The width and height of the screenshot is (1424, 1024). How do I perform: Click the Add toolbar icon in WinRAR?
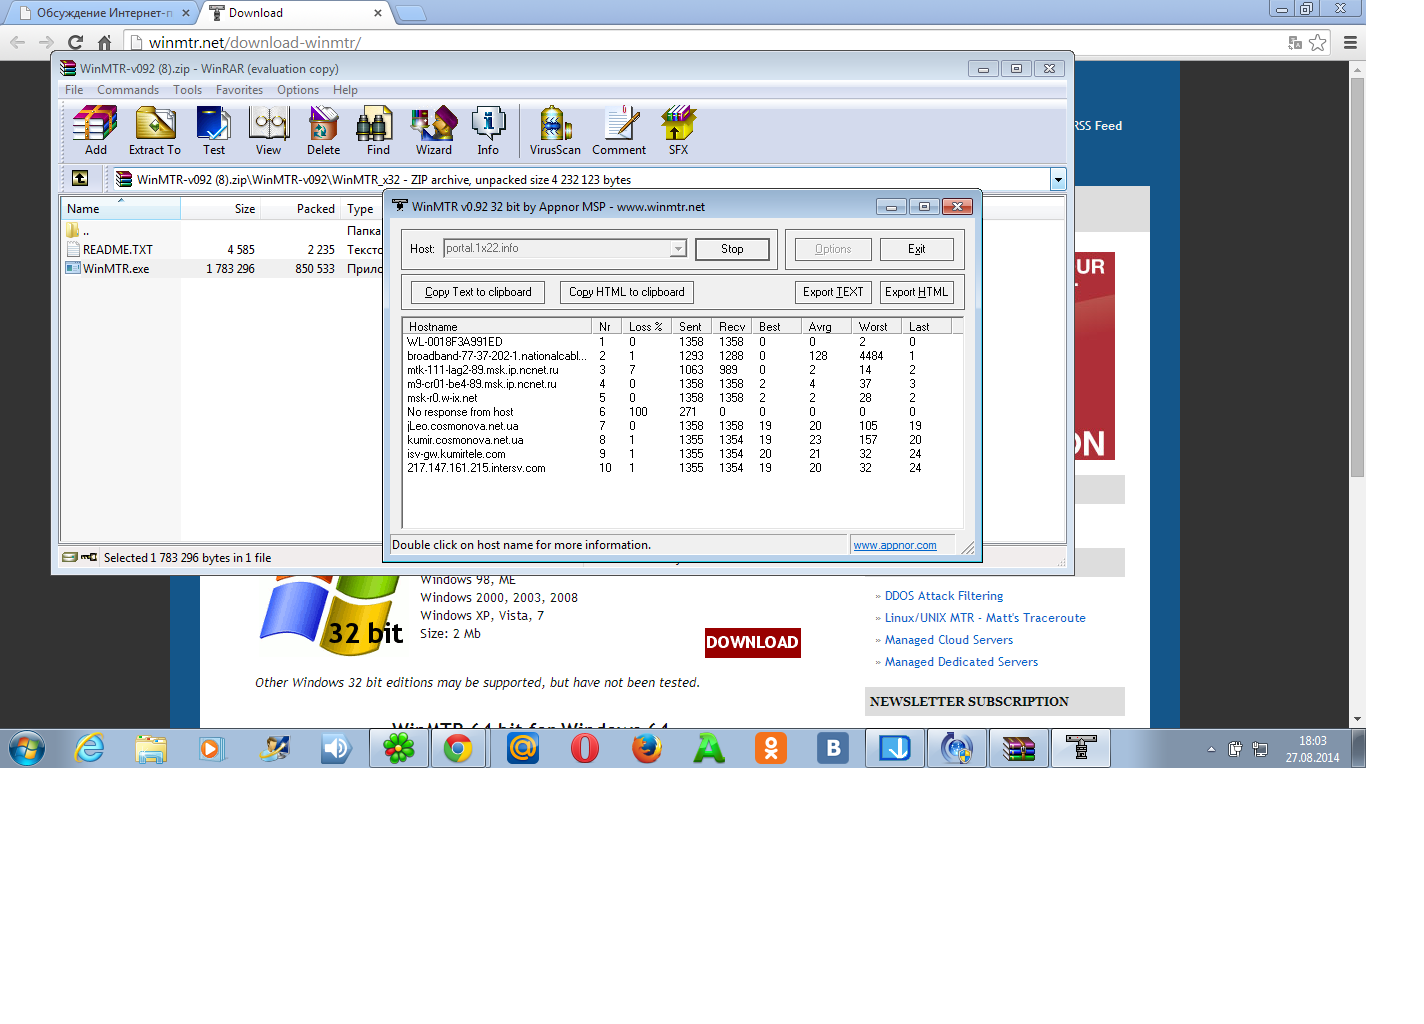pyautogui.click(x=95, y=131)
